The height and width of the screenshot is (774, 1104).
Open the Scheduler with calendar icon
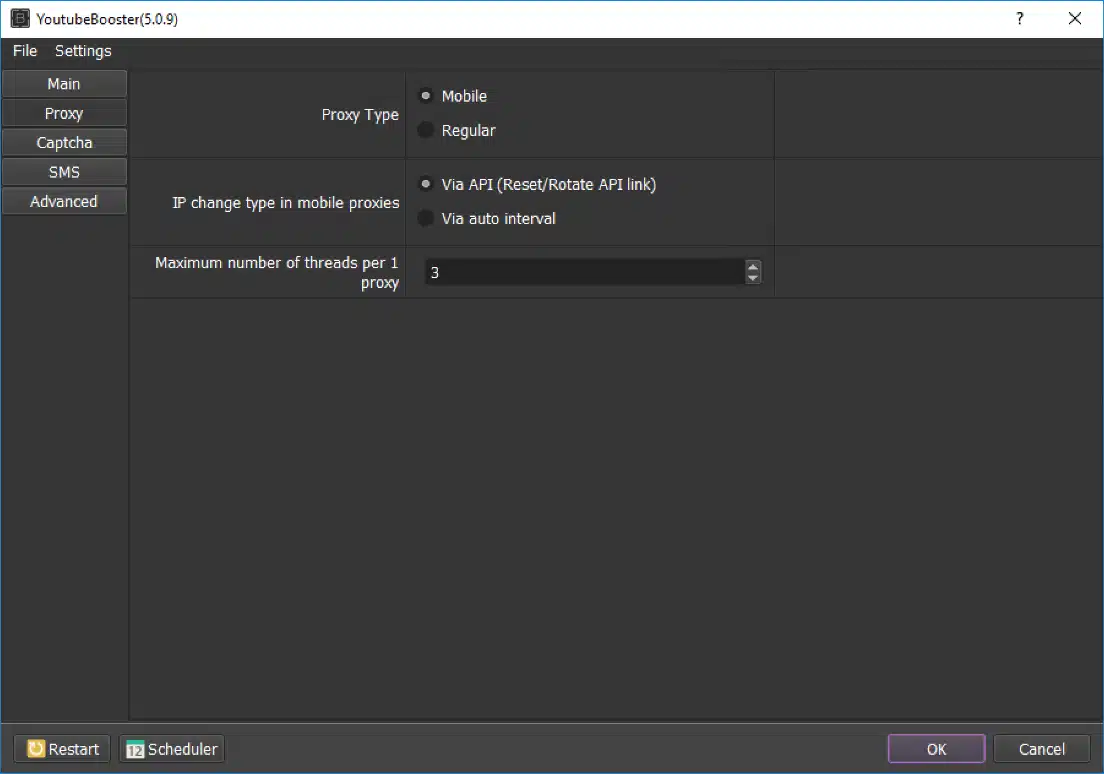(x=172, y=749)
